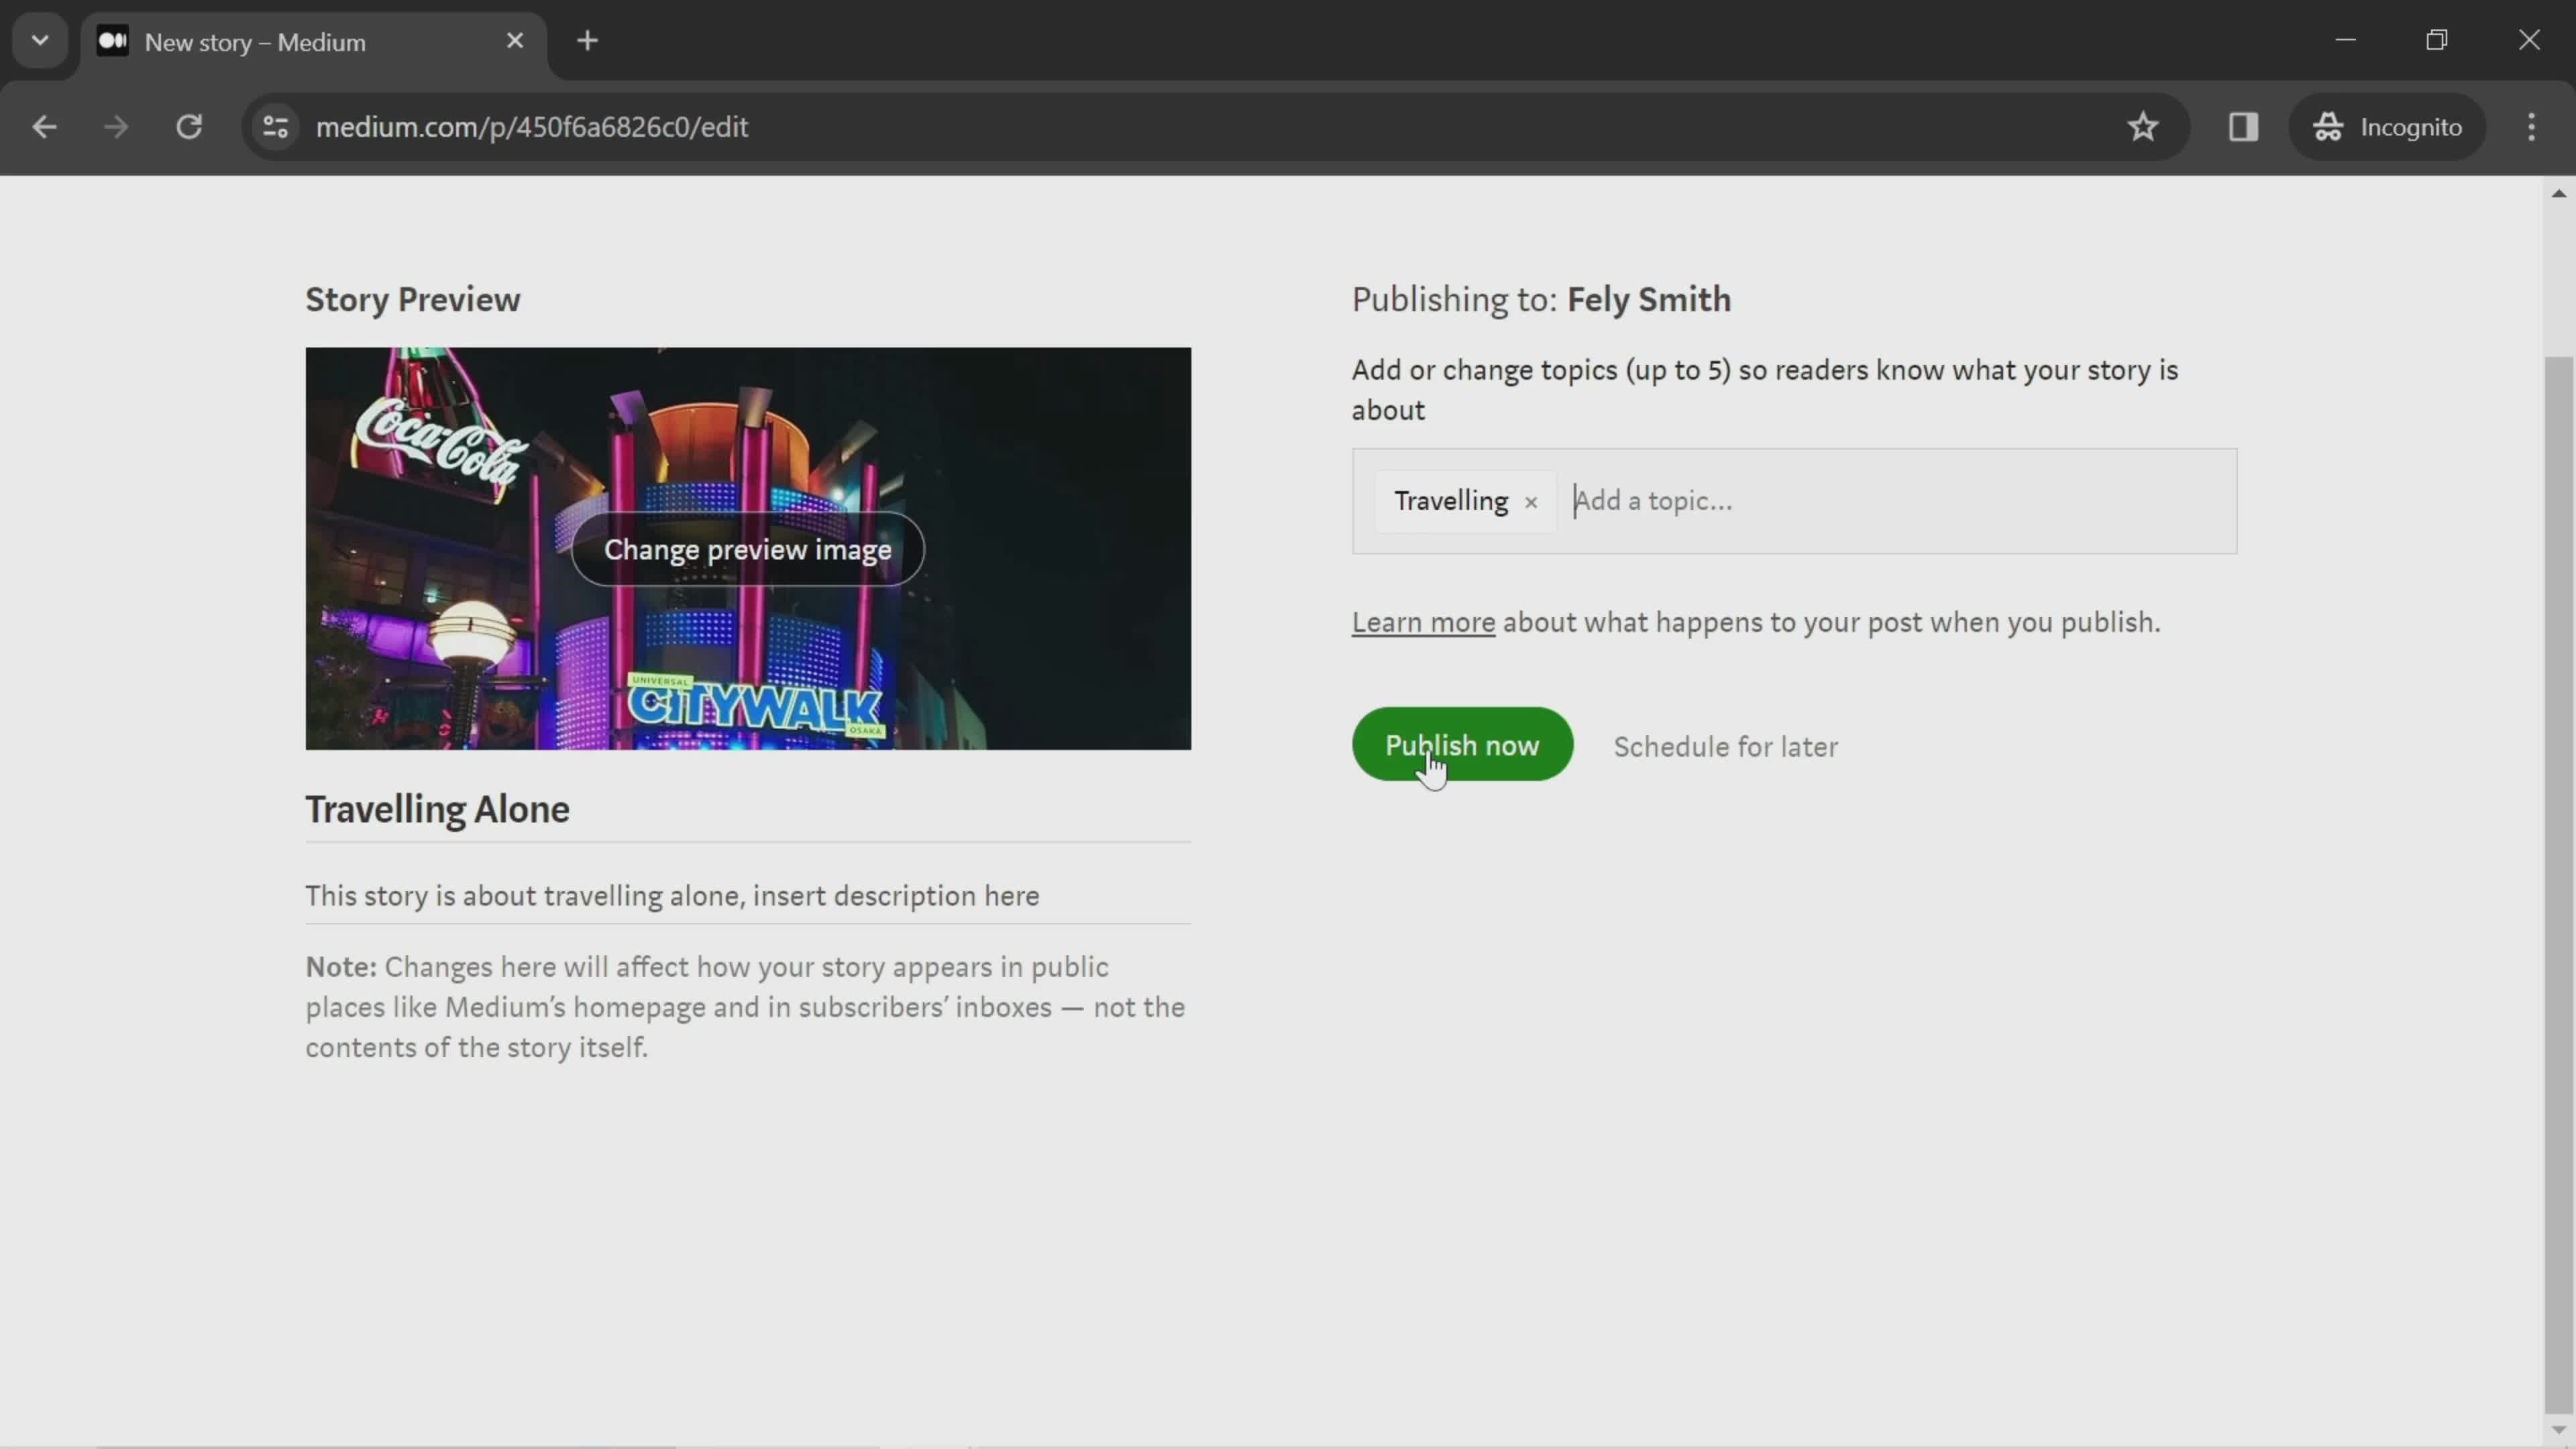Open the Learn more link
The height and width of the screenshot is (1449, 2576).
1423,622
